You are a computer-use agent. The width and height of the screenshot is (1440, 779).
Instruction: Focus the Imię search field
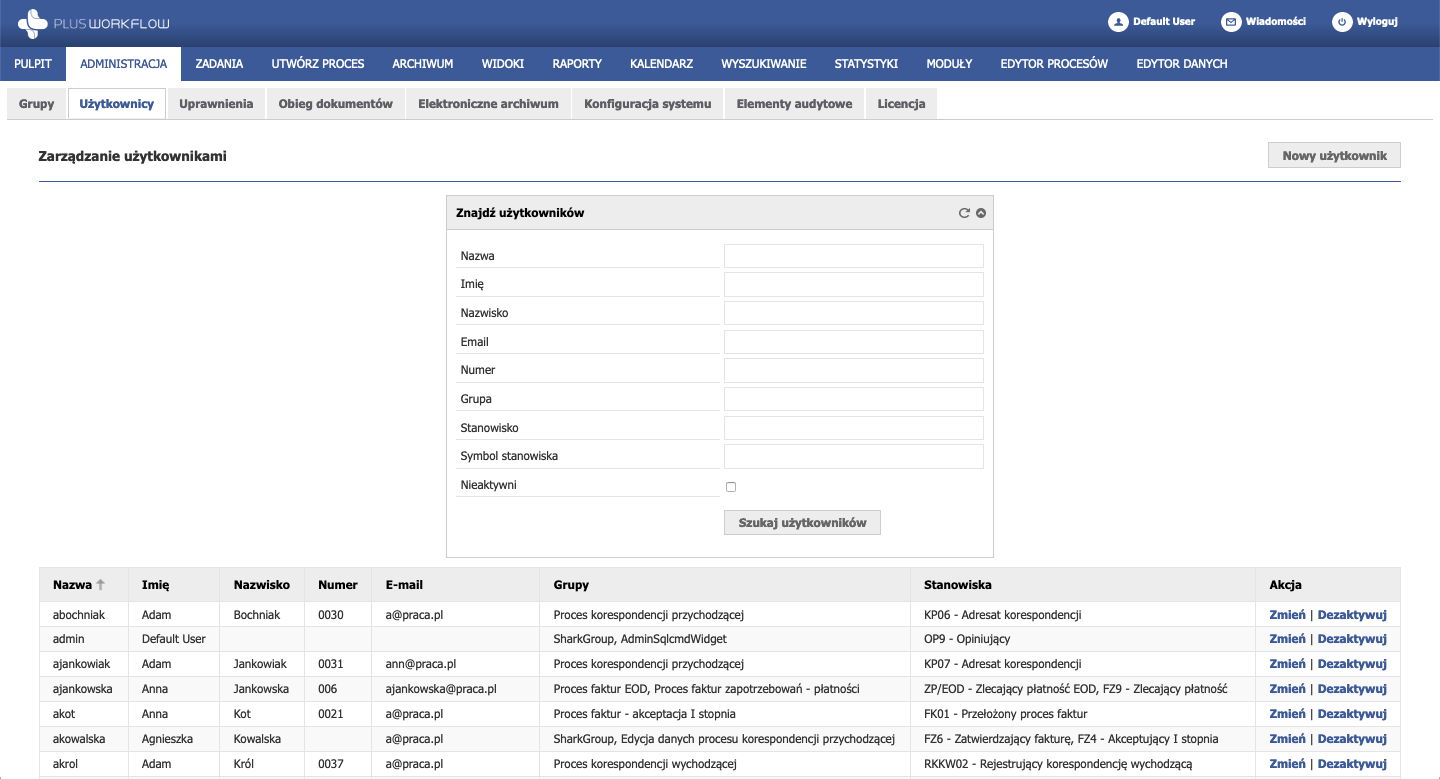click(x=853, y=284)
